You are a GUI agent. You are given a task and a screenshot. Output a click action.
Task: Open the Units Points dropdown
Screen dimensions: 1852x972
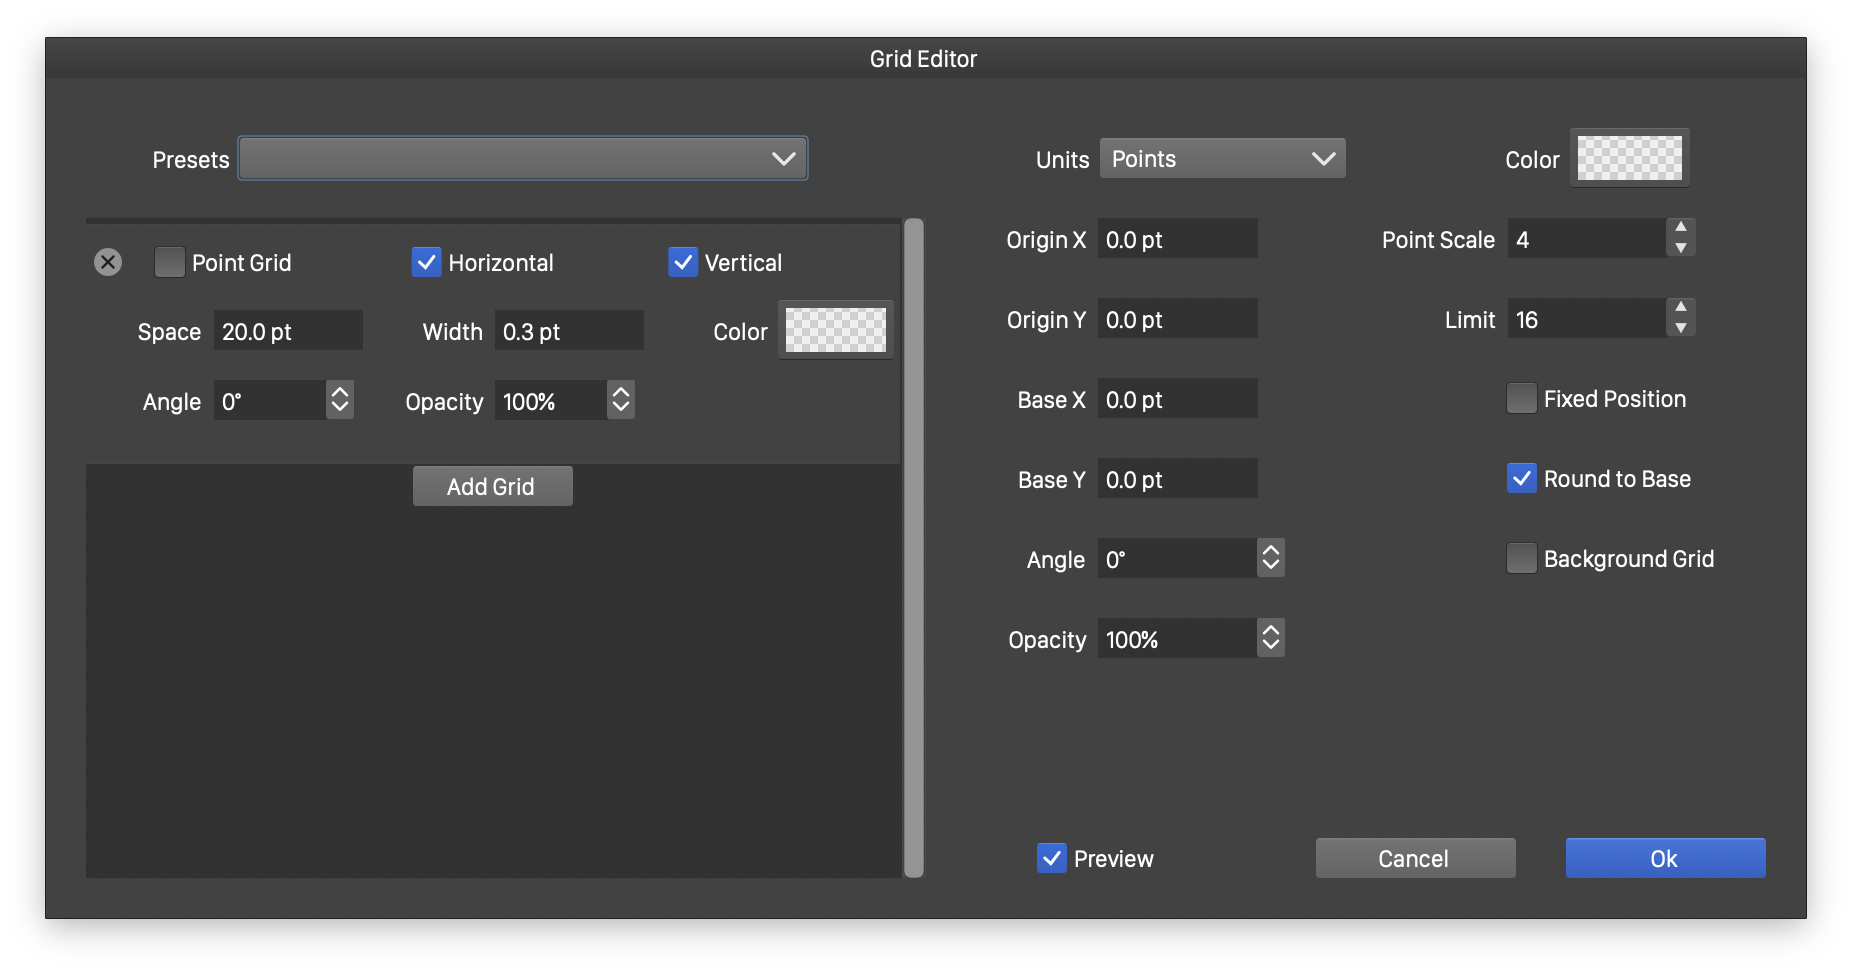(1222, 159)
